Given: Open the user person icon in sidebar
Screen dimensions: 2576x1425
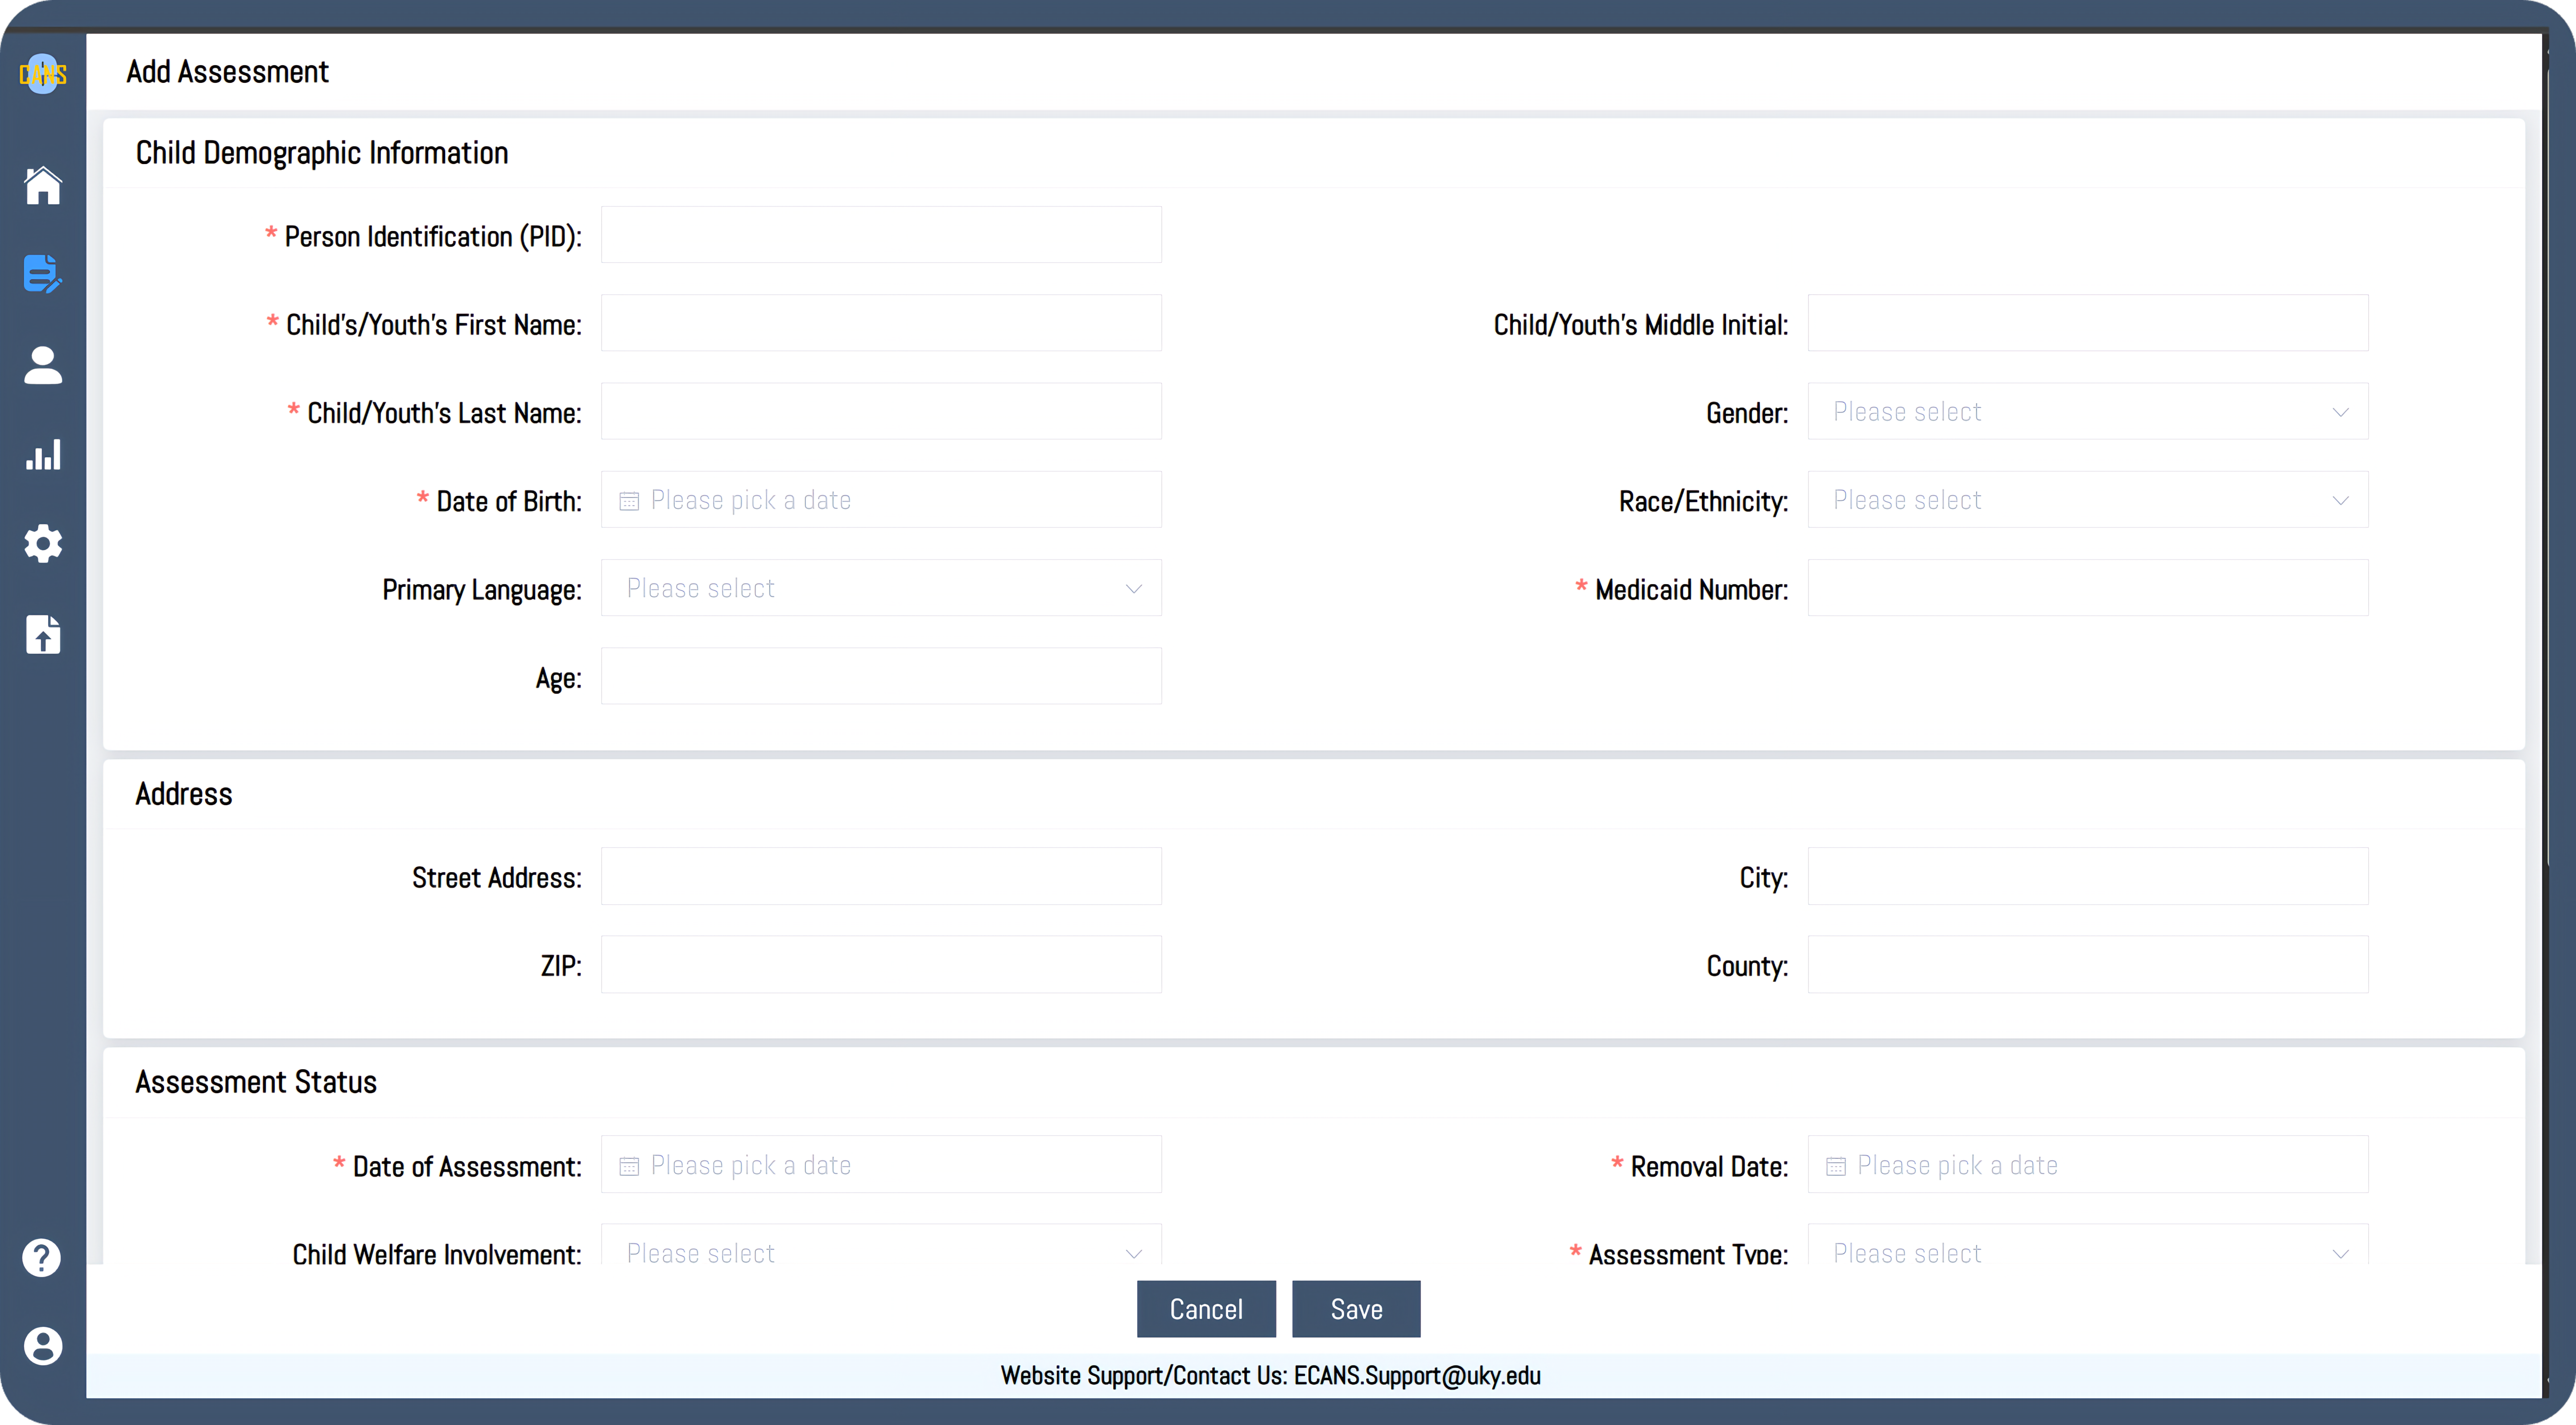Looking at the screenshot, I should 43,365.
